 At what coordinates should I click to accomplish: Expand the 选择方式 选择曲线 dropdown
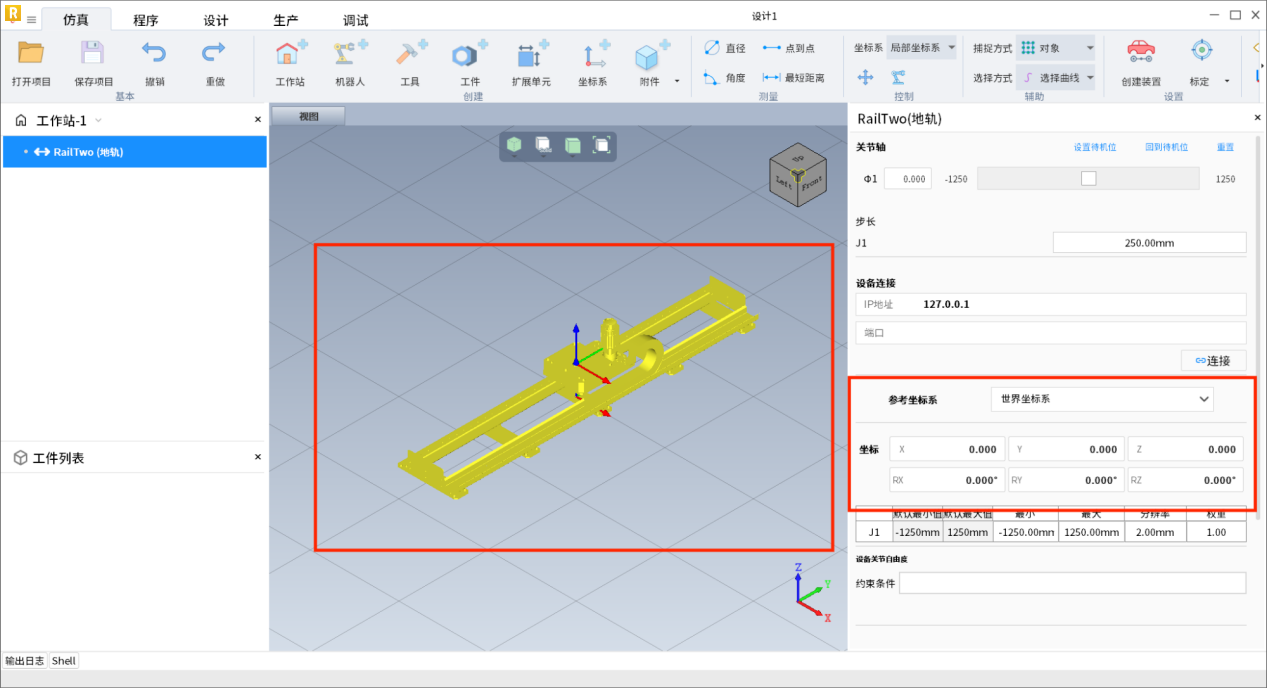(x=1056, y=77)
